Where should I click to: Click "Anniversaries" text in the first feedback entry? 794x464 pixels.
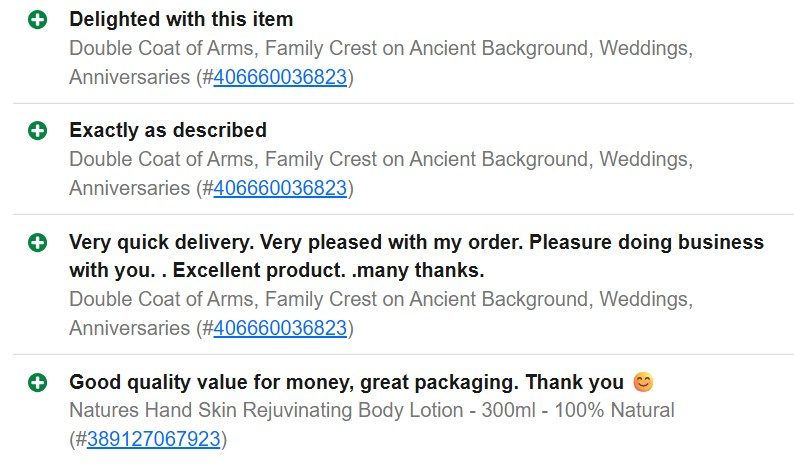click(x=130, y=78)
